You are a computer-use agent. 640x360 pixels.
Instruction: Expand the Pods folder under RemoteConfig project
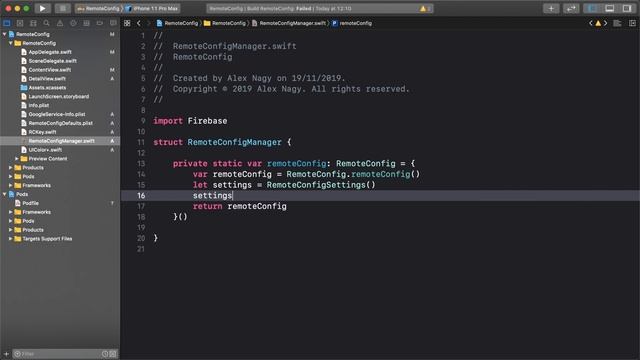click(11, 177)
